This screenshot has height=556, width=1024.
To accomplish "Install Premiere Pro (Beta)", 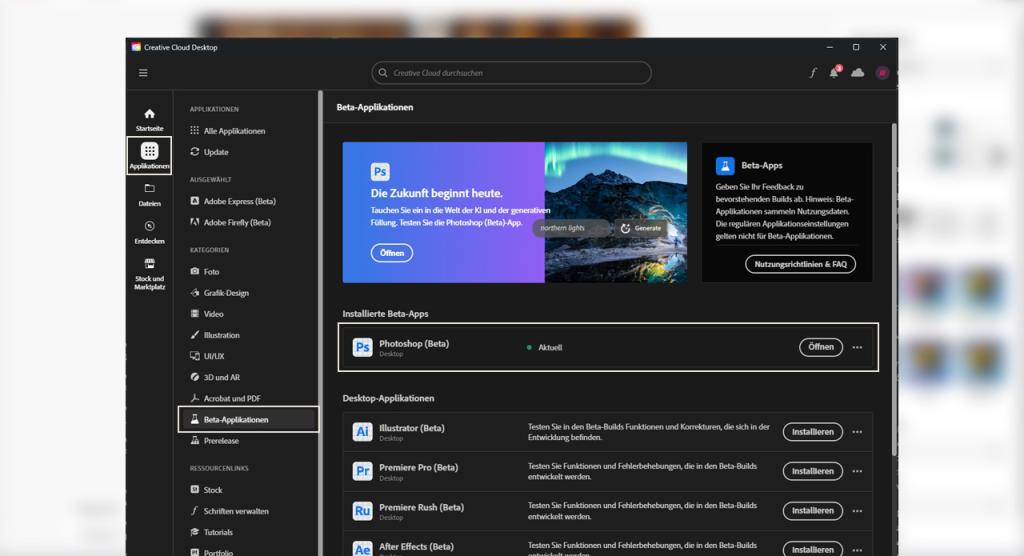I will coord(812,471).
